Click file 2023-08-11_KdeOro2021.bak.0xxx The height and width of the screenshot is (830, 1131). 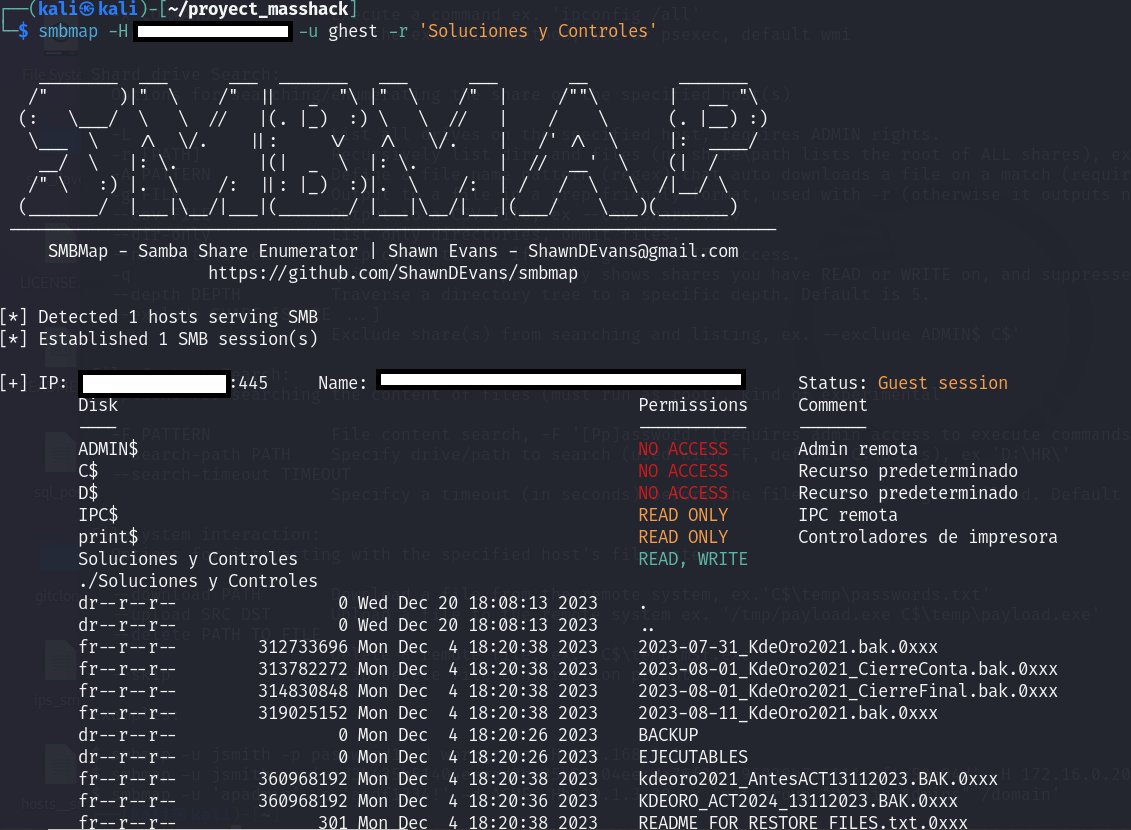pyautogui.click(x=788, y=713)
